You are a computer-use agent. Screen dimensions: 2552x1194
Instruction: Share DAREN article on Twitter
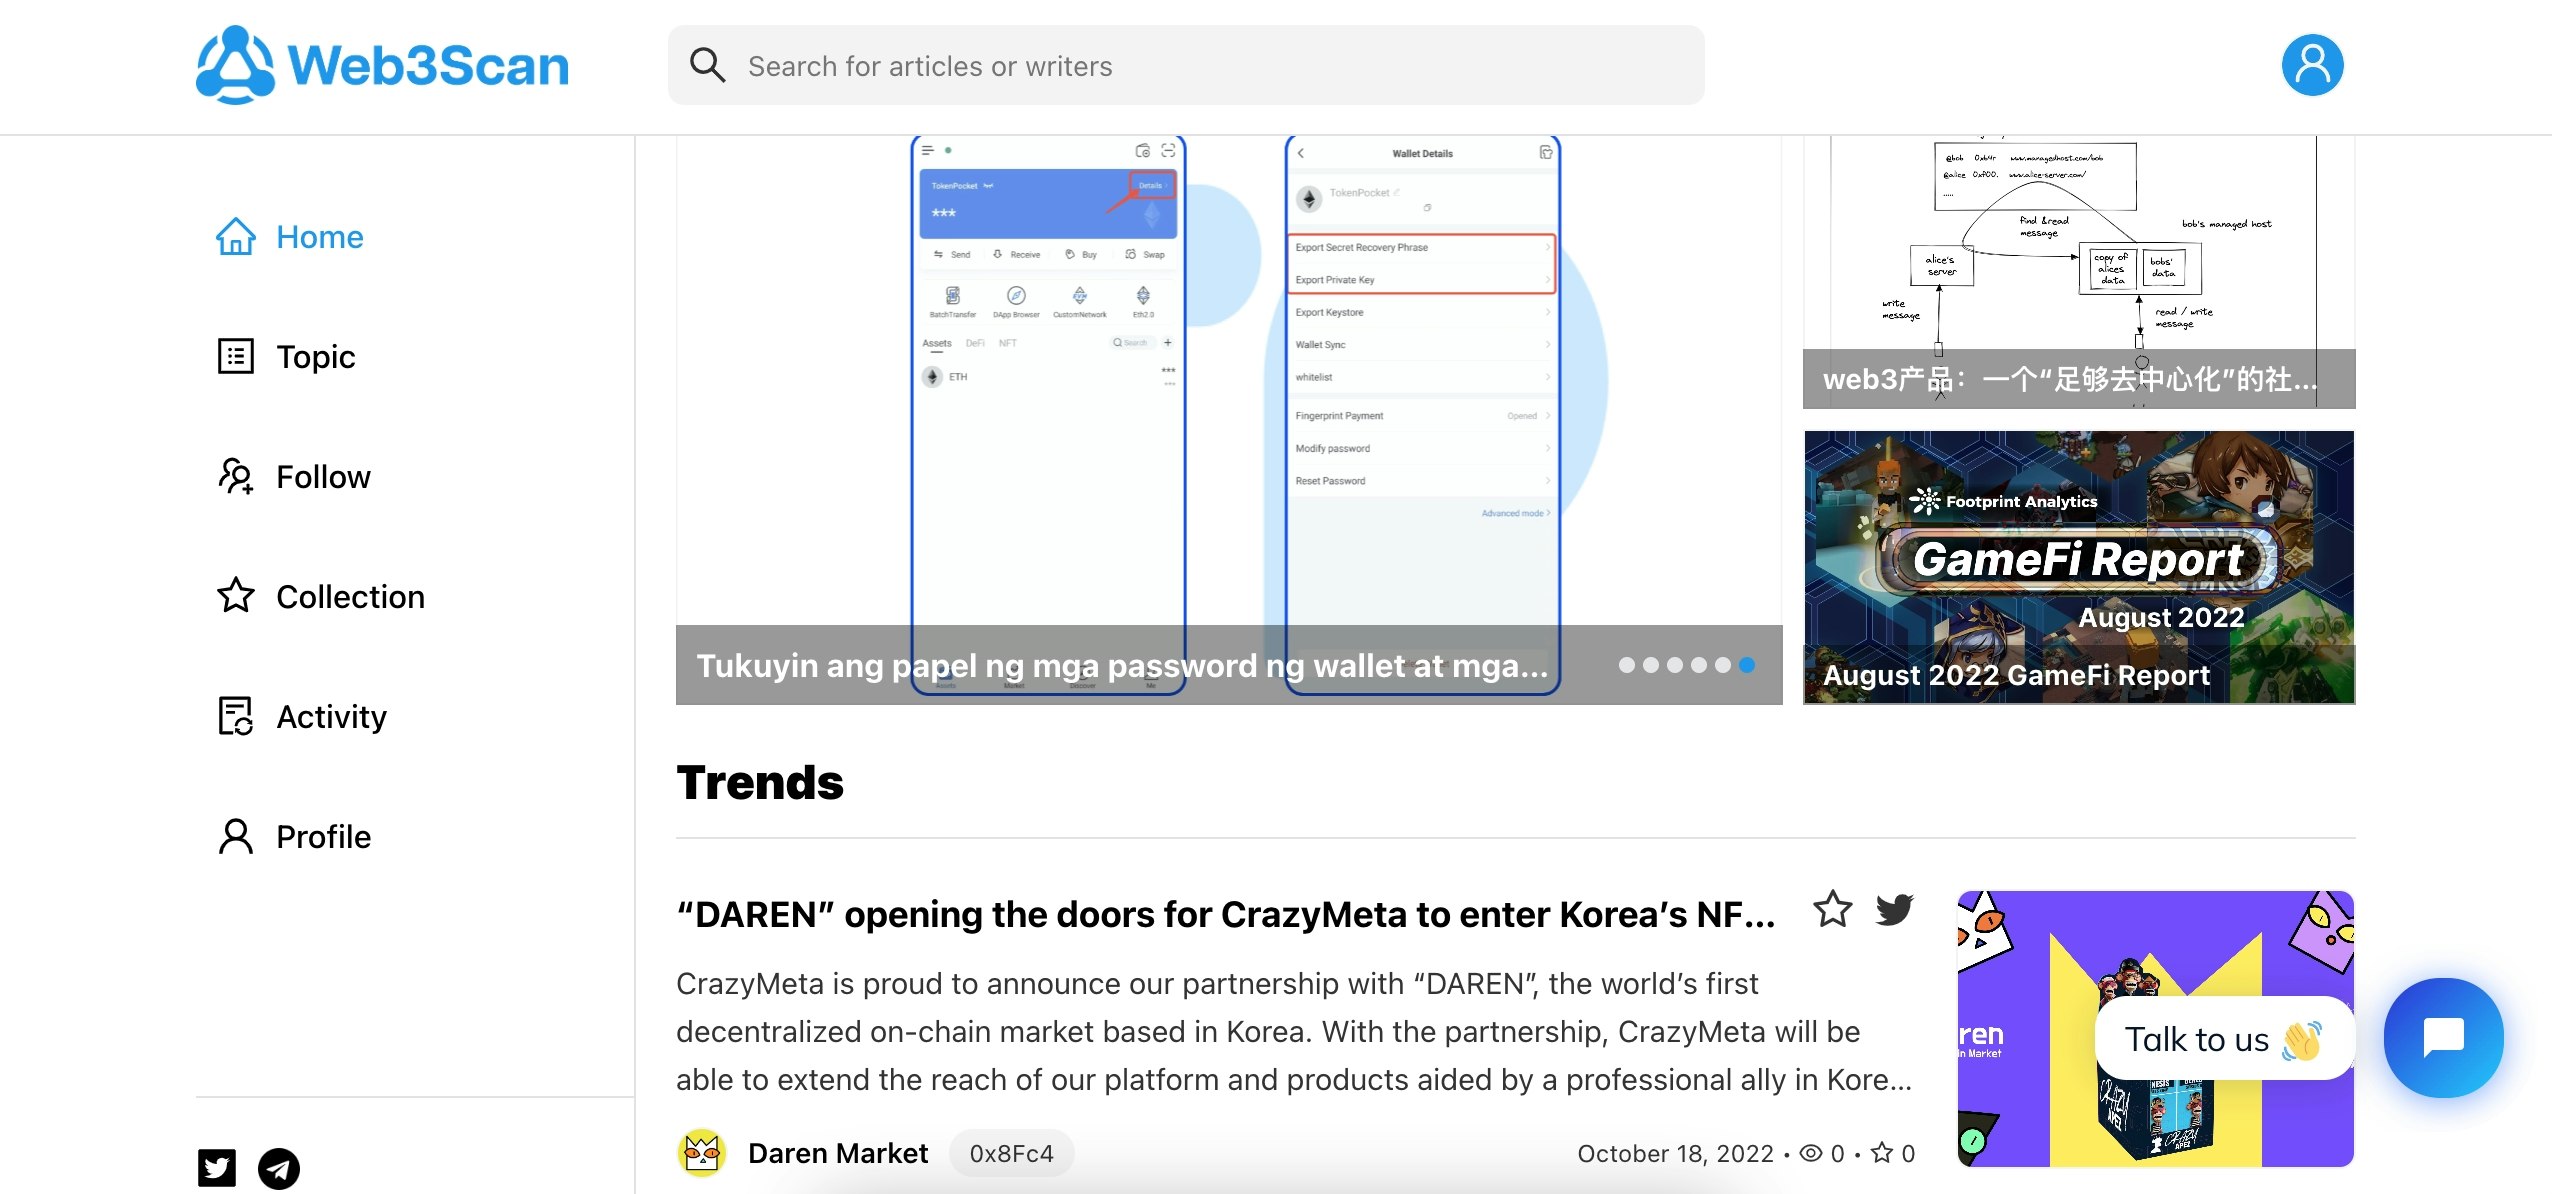[x=1894, y=910]
